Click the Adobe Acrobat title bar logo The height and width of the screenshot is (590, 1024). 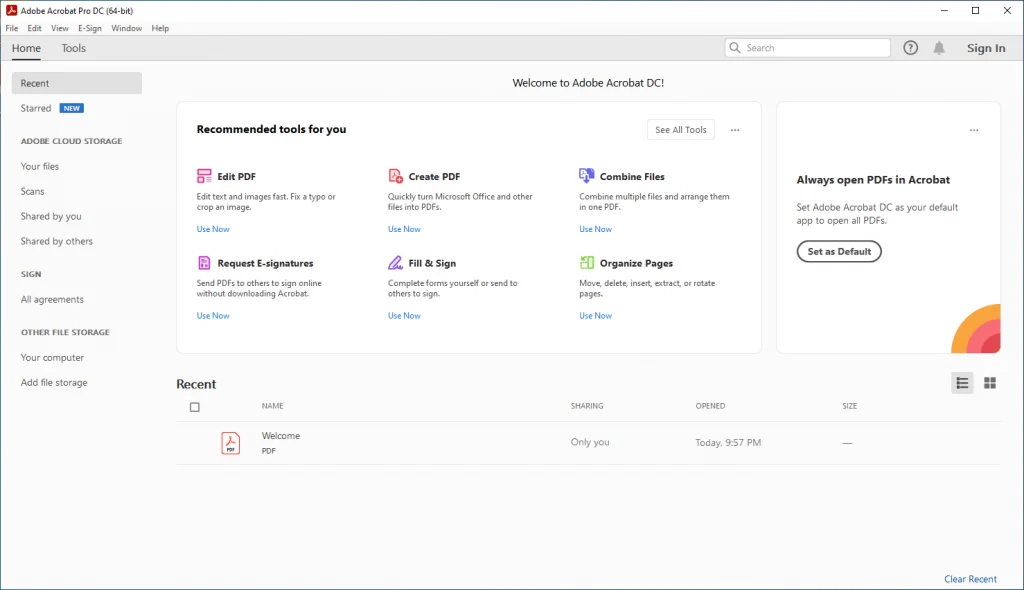[x=11, y=10]
